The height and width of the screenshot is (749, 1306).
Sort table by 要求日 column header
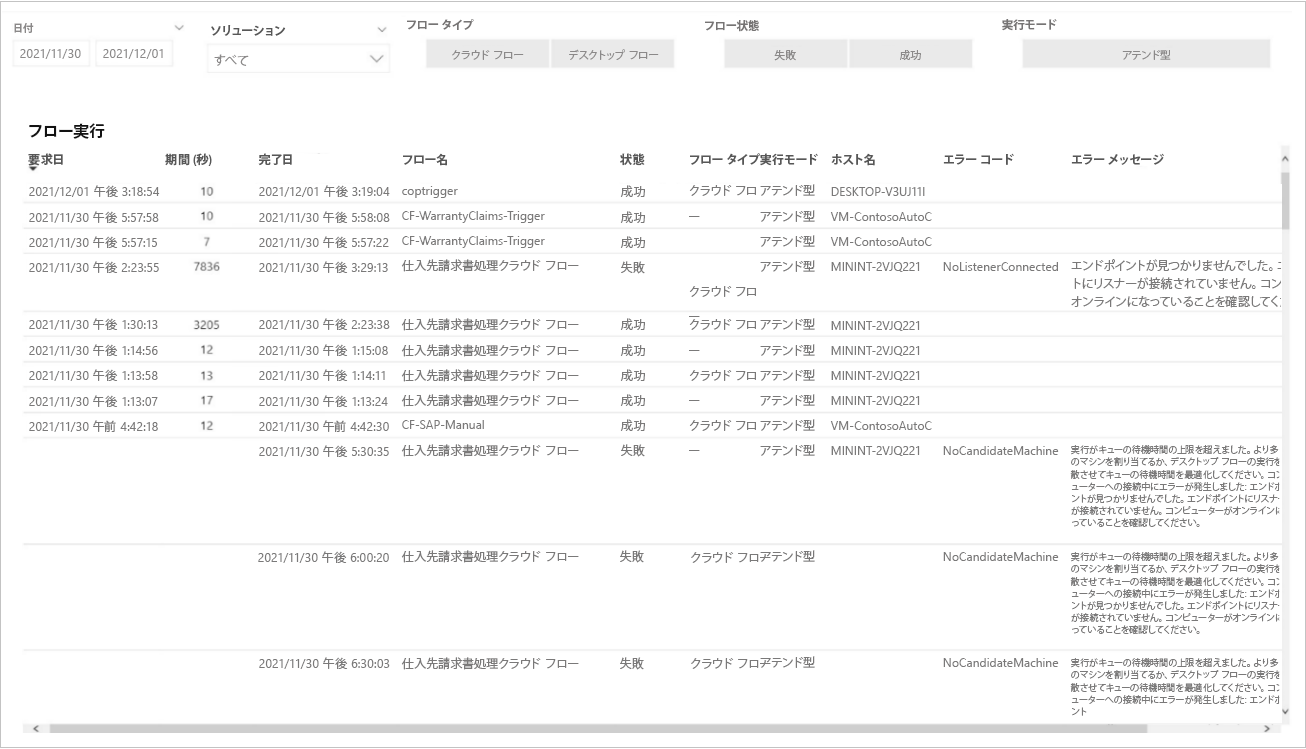click(x=46, y=159)
